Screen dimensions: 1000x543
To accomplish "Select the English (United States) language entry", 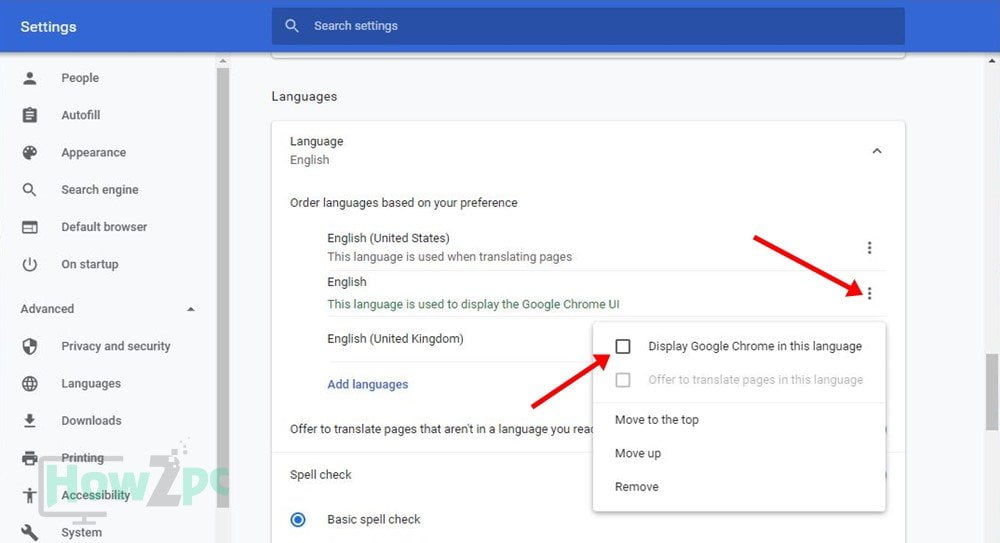I will pyautogui.click(x=388, y=238).
